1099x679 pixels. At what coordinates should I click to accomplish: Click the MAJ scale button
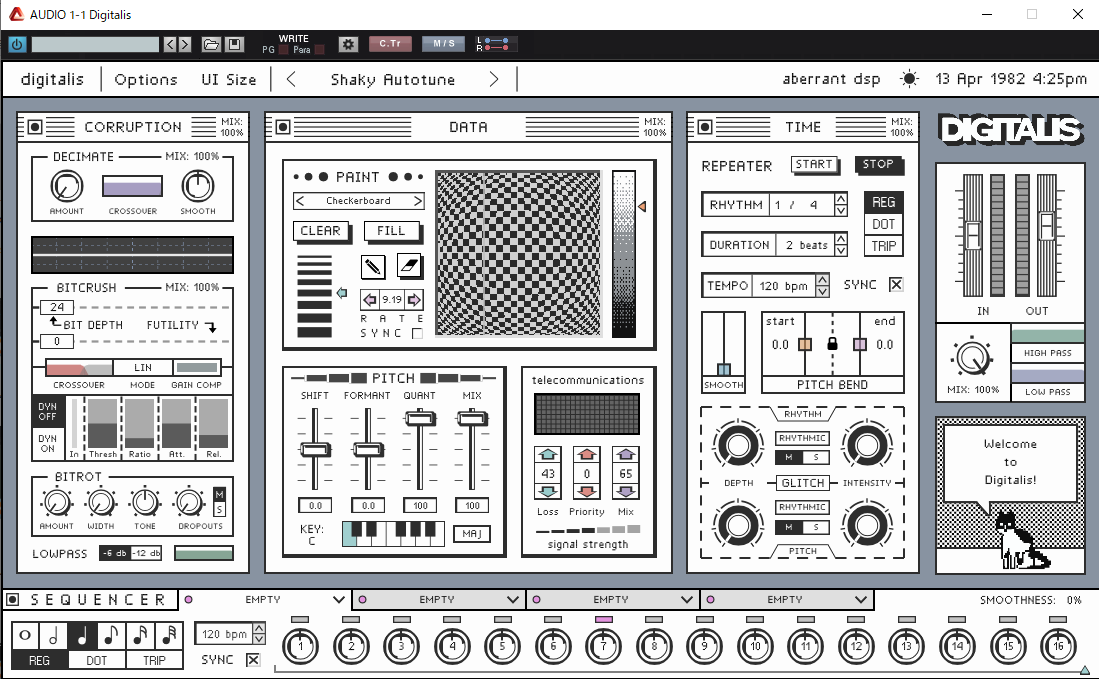[x=472, y=534]
